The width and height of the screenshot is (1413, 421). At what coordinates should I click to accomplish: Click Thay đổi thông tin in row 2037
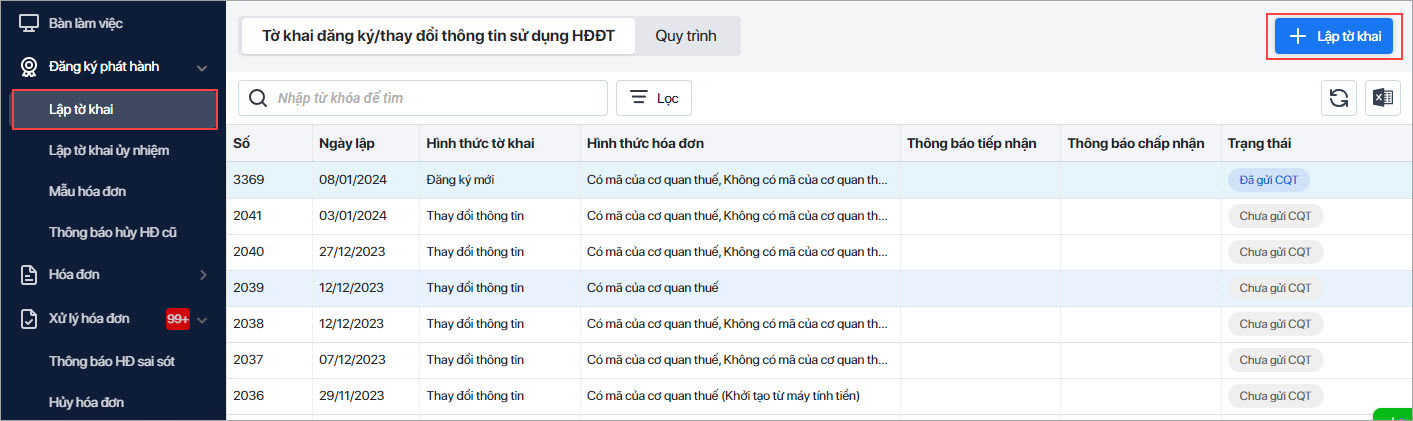(x=475, y=359)
